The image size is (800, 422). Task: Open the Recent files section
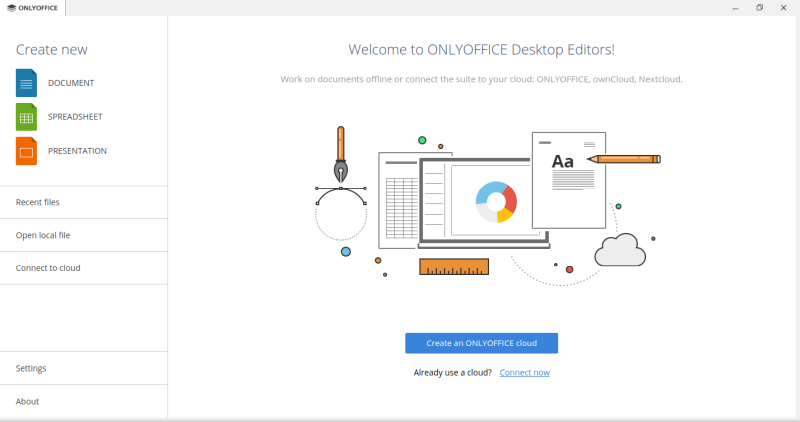click(x=38, y=202)
